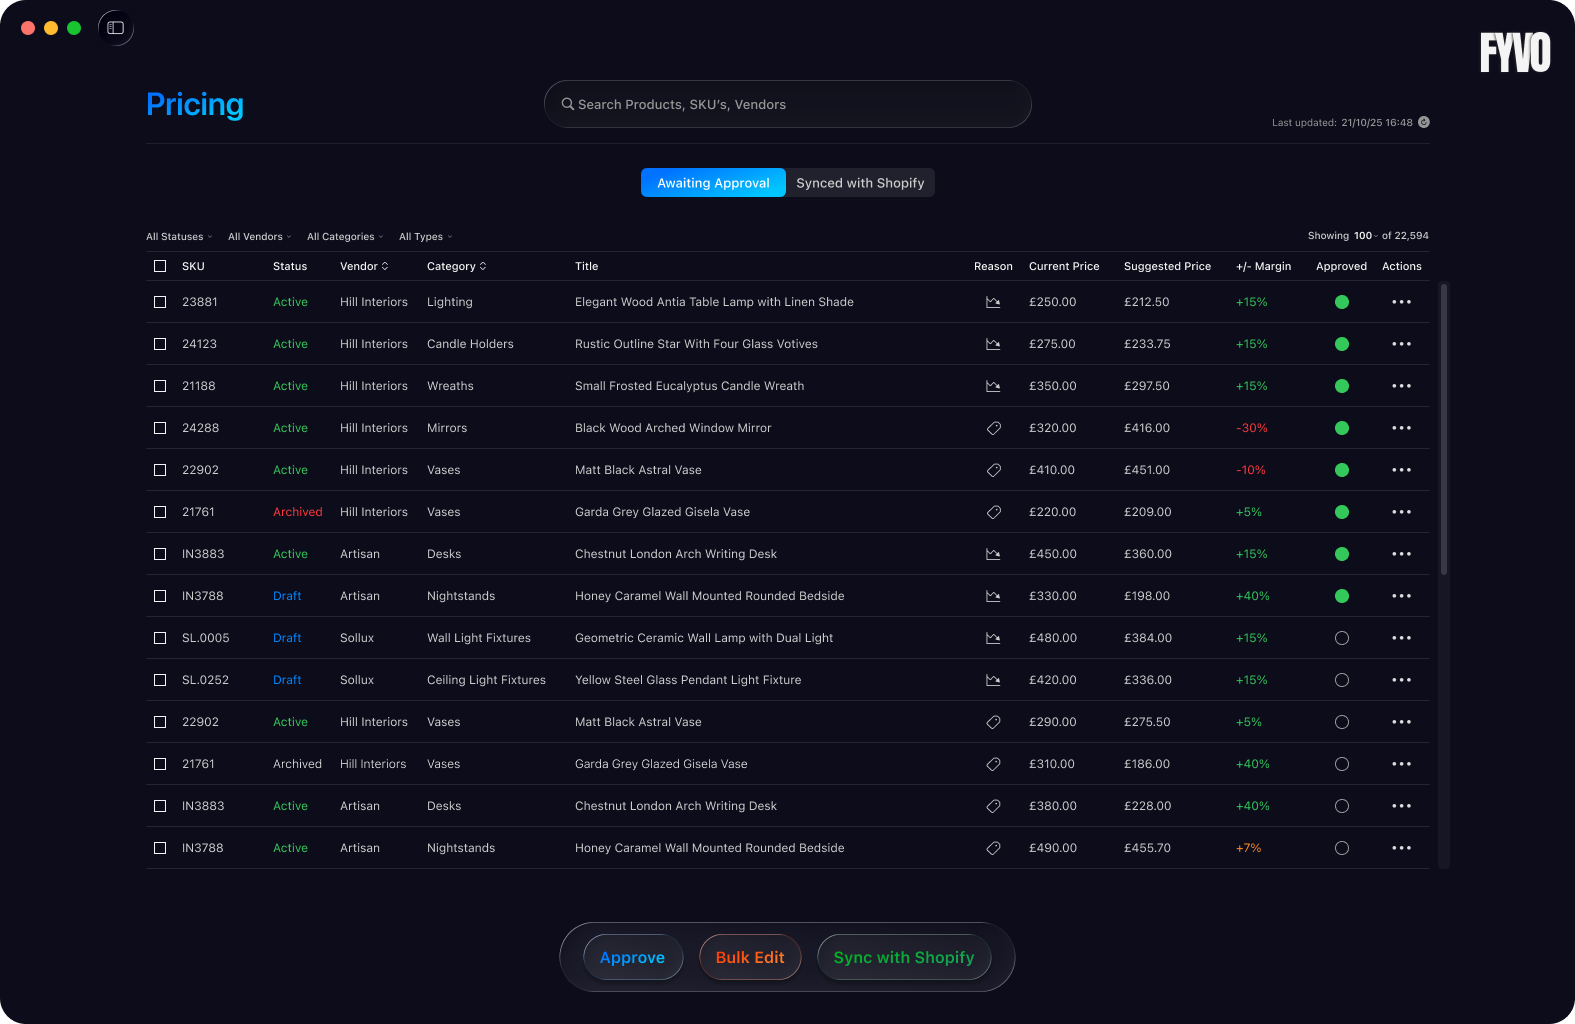Open actions menu for SL.0005 row
The height and width of the screenshot is (1024, 1575).
(x=1401, y=638)
